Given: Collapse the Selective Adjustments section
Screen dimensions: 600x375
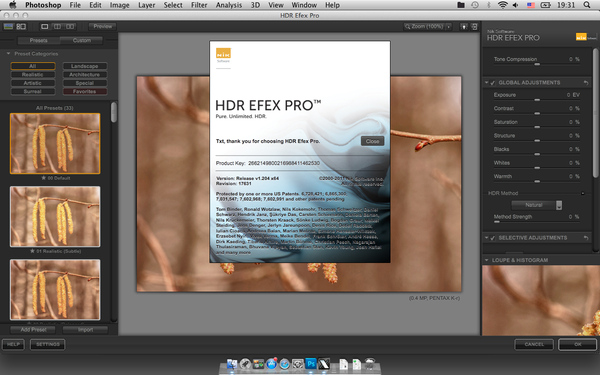Looking at the screenshot, I should point(486,238).
